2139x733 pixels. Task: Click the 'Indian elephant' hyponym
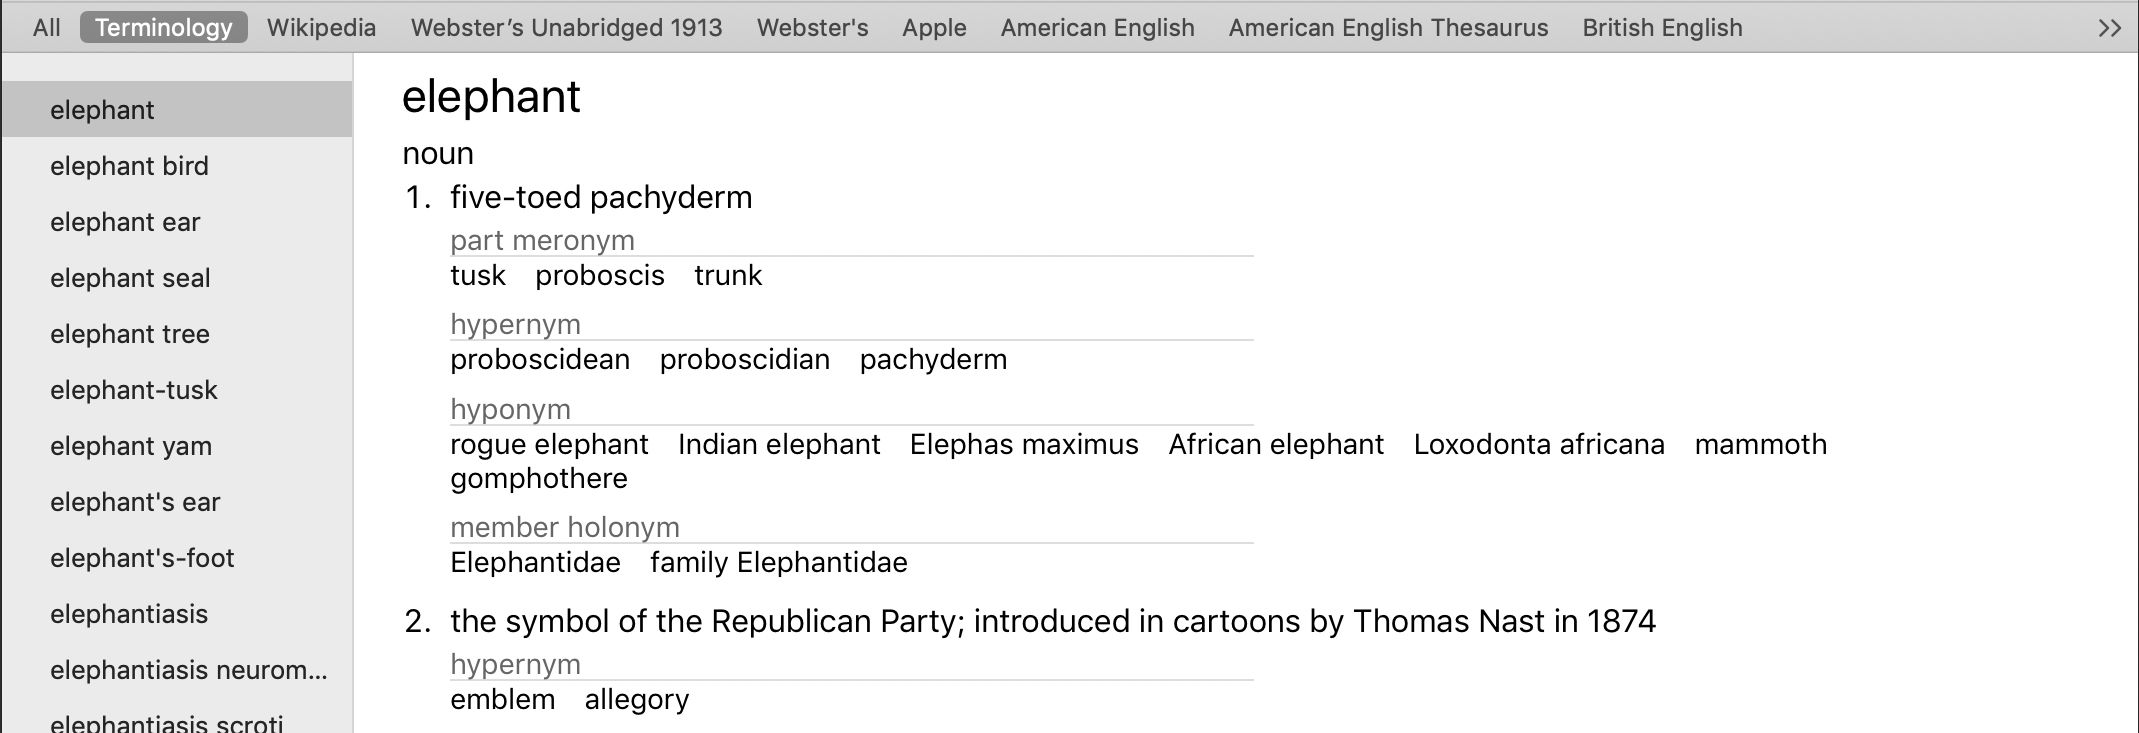778,445
